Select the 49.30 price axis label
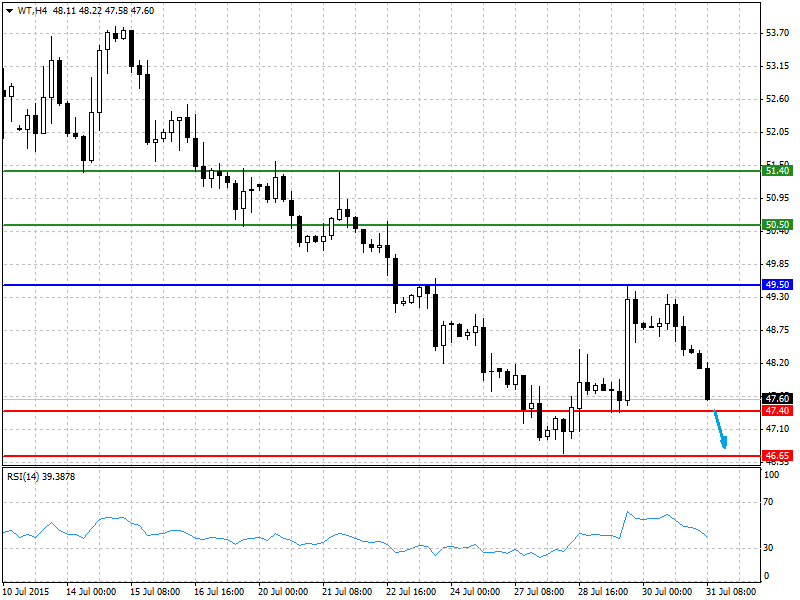The image size is (800, 600). pyautogui.click(x=778, y=296)
